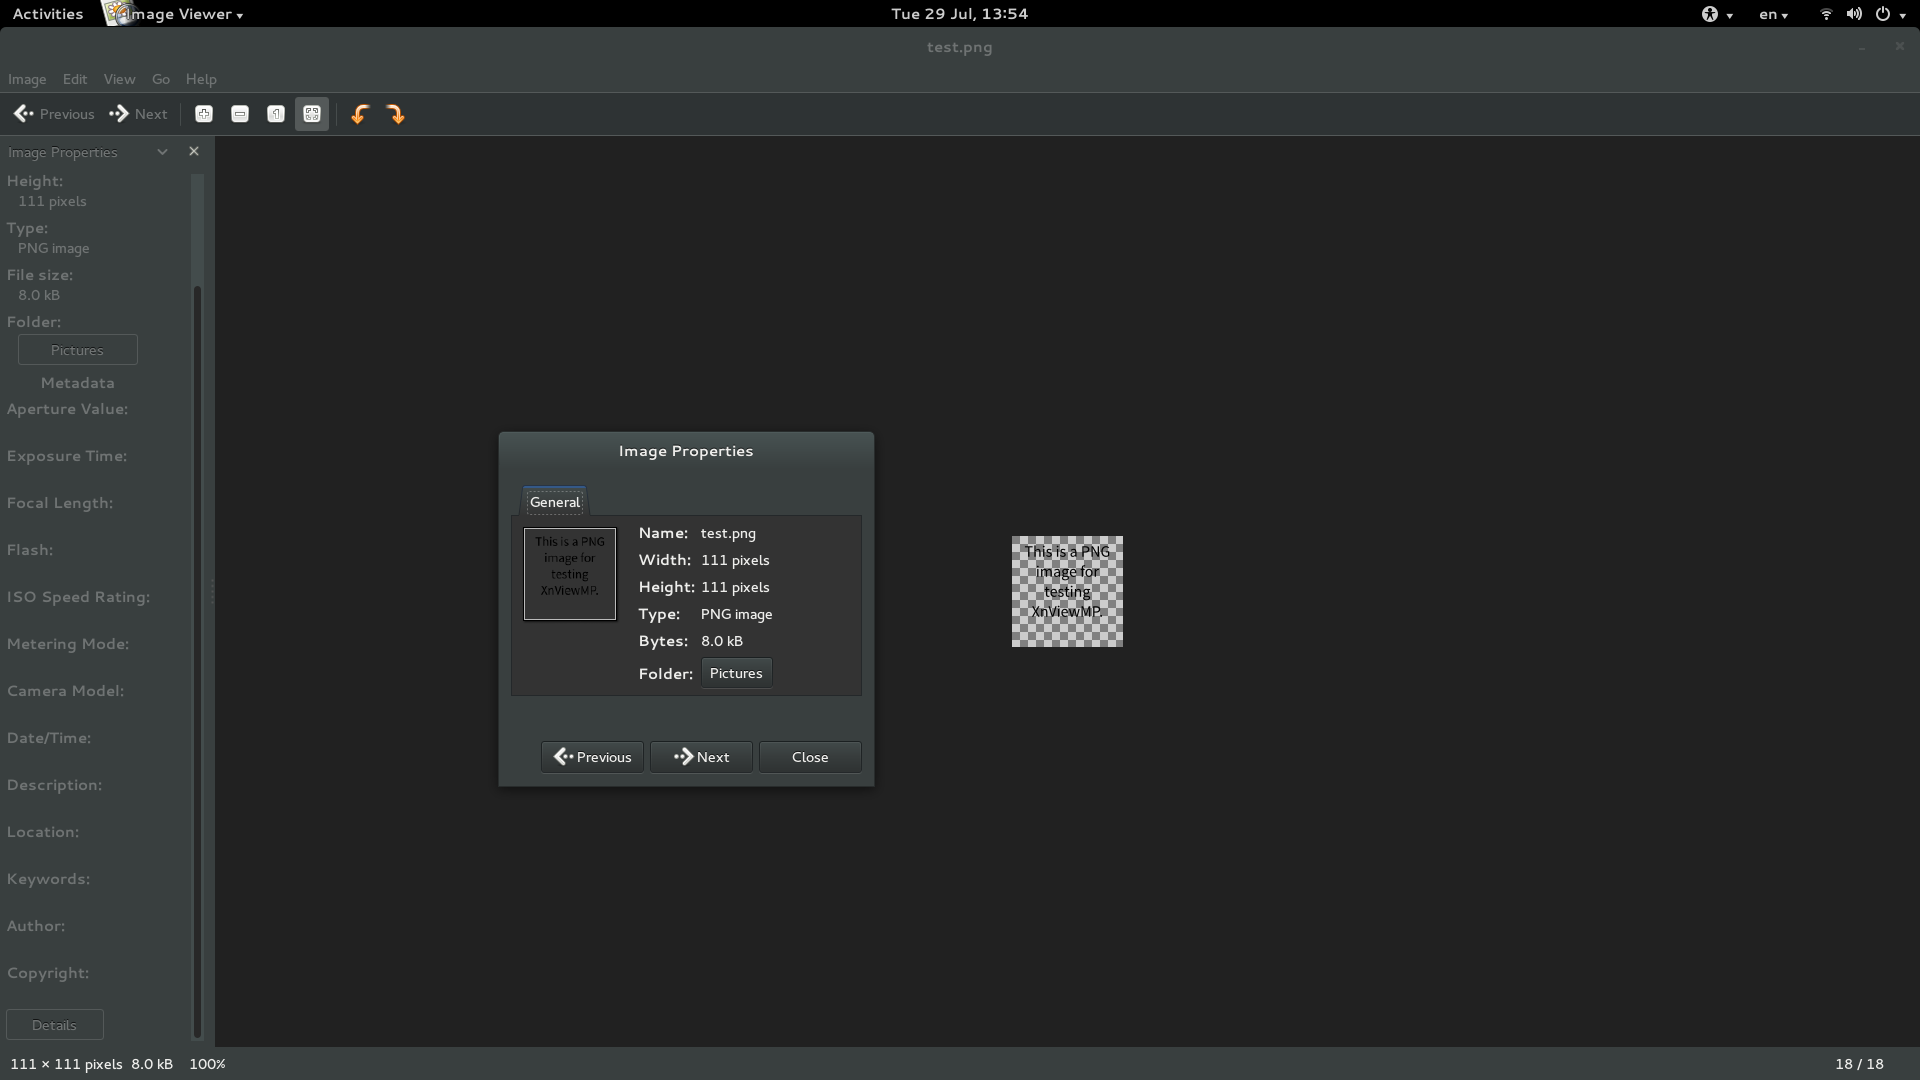Open the Image Viewer app menu
1920x1080 pixels.
(x=180, y=14)
